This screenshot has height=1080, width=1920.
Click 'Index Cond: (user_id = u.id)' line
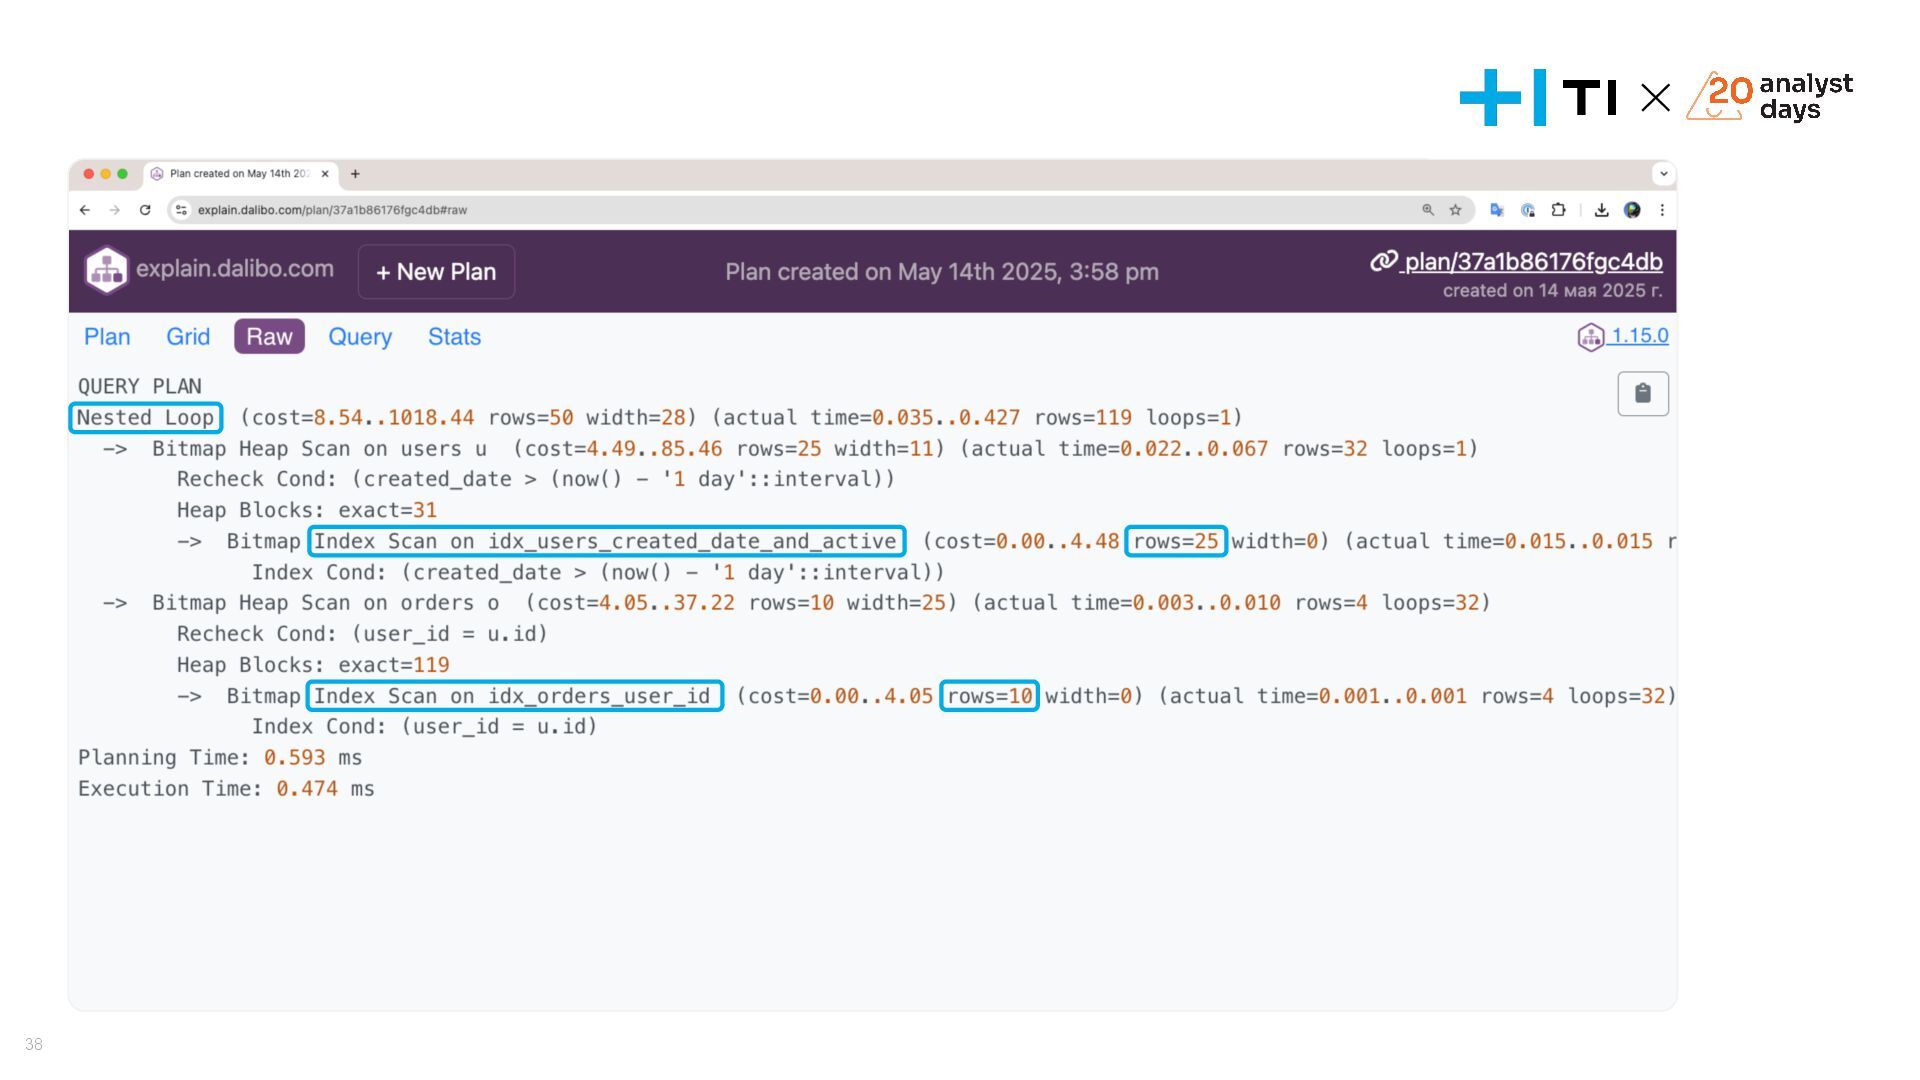[424, 727]
